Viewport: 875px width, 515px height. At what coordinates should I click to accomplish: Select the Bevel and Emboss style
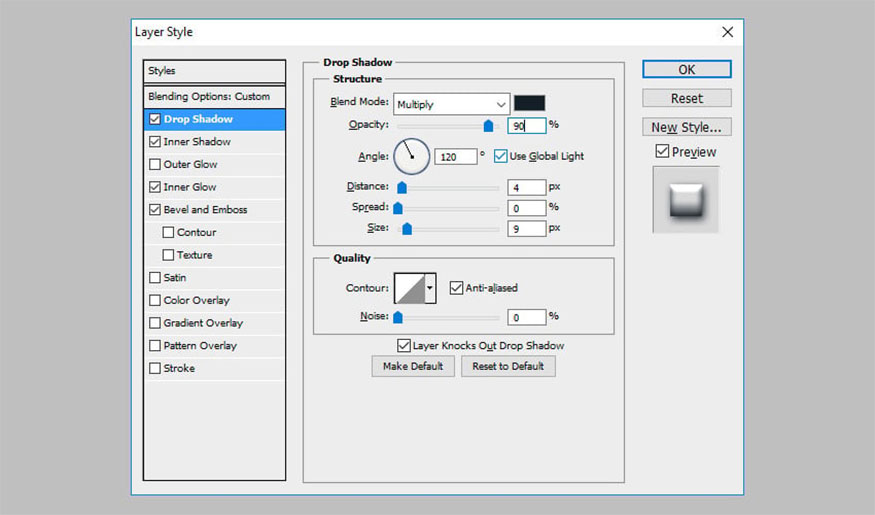coord(205,210)
